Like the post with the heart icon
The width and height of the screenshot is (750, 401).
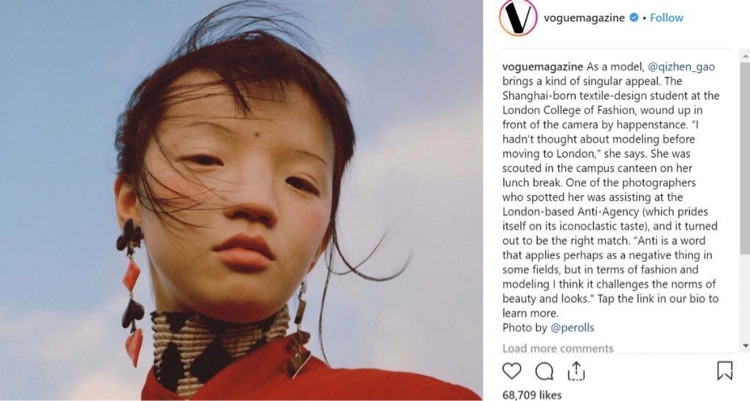[511, 371]
